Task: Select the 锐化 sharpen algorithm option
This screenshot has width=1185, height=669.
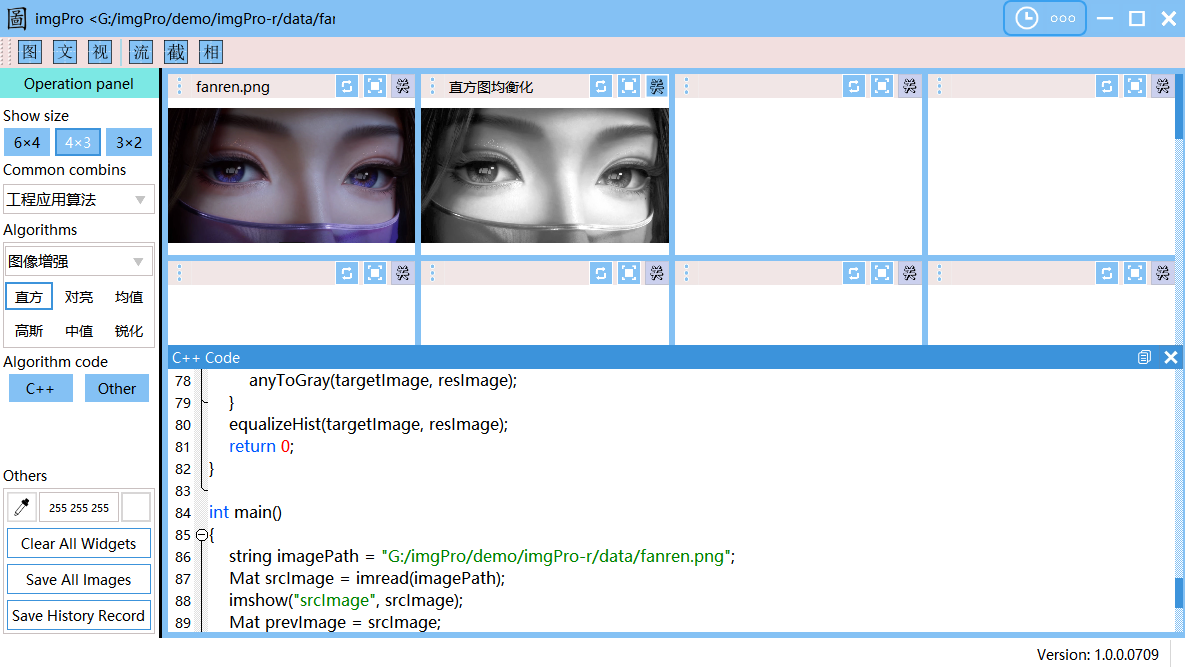Action: 128,331
